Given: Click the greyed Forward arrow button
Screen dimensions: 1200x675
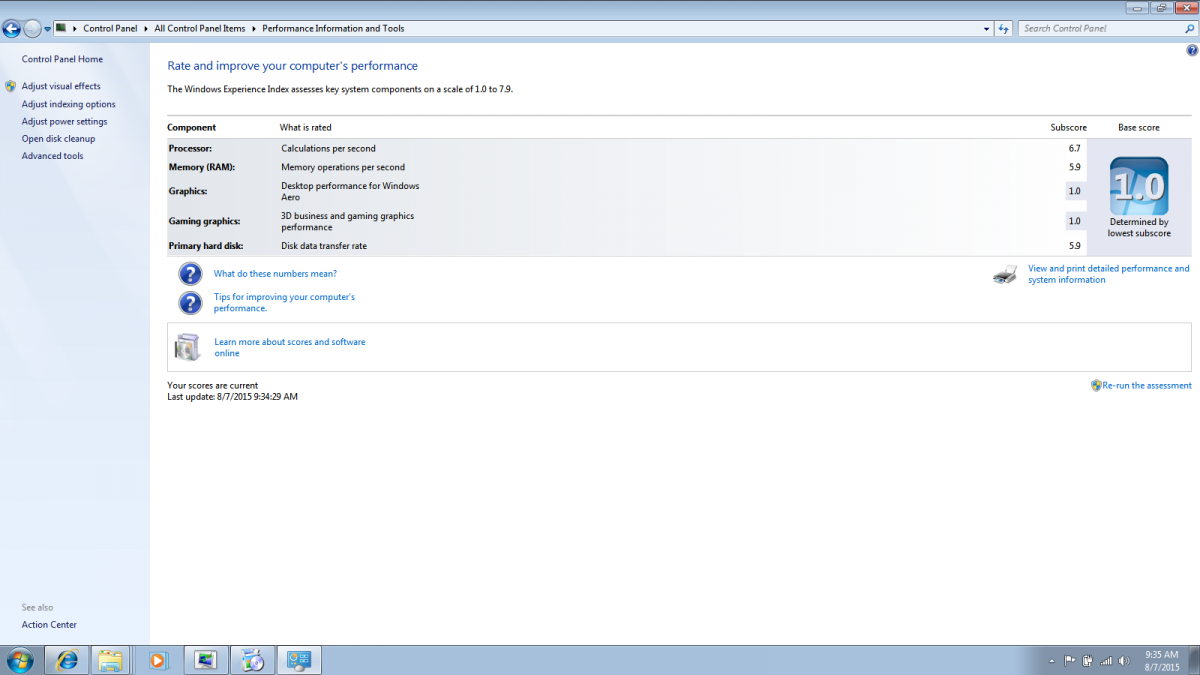Looking at the screenshot, I should (x=33, y=29).
